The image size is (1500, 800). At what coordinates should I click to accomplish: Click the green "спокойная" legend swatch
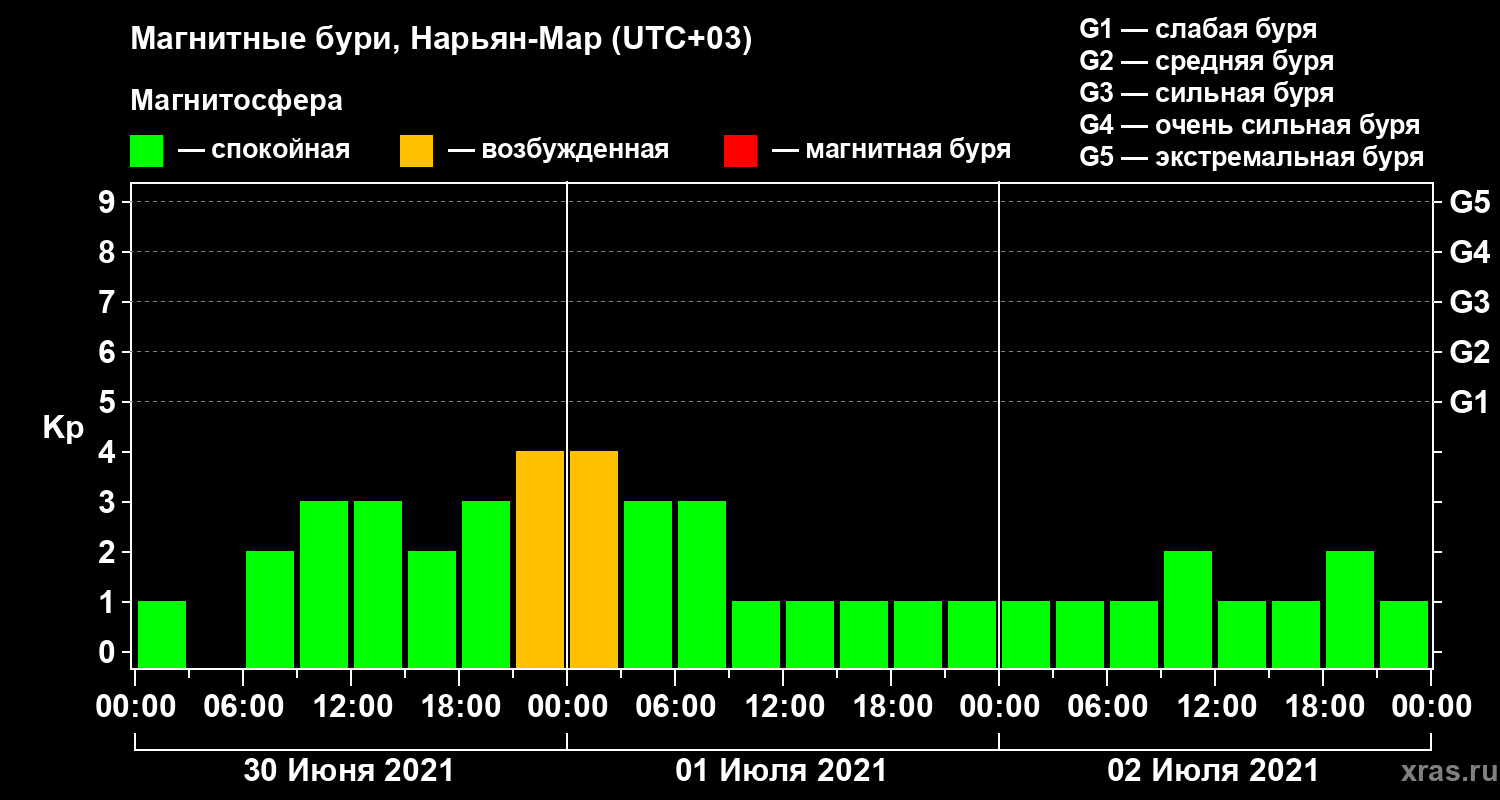[x=147, y=151]
